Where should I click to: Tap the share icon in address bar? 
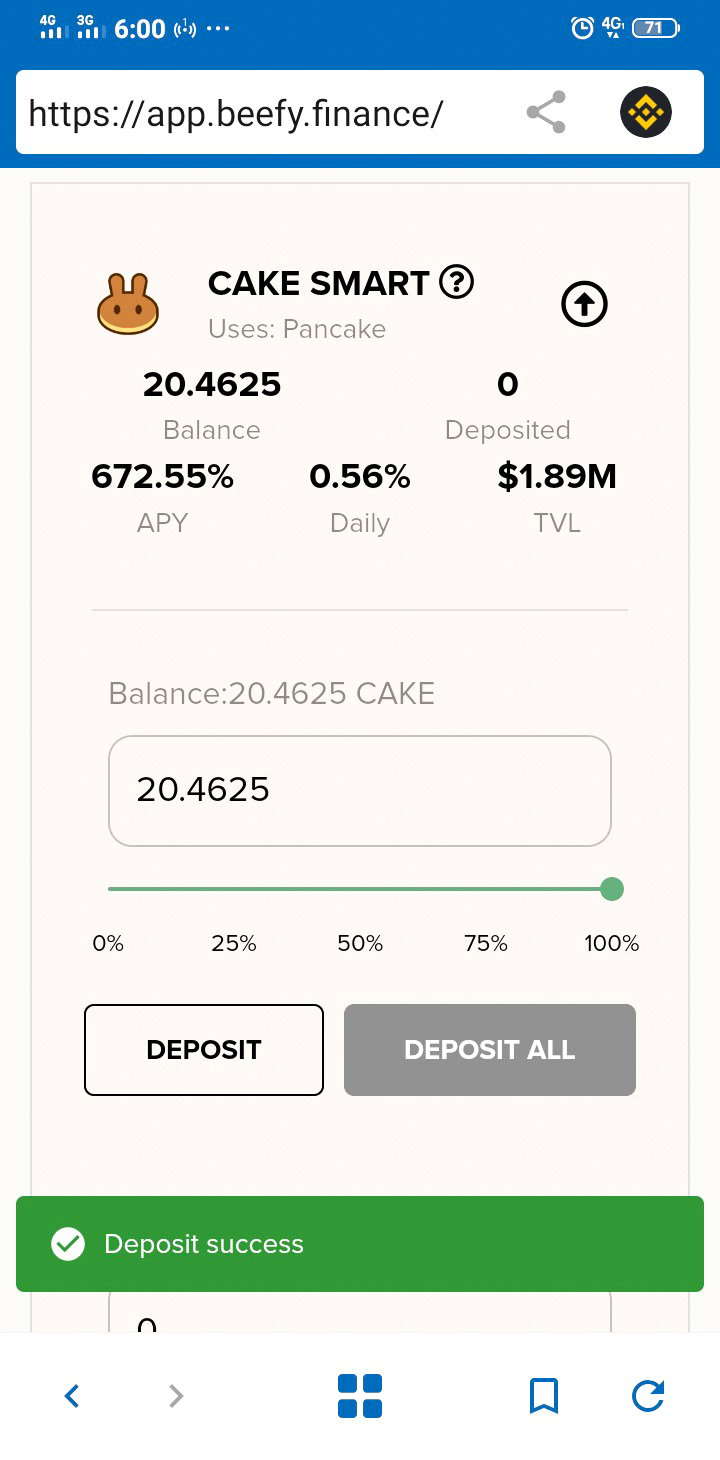click(546, 112)
